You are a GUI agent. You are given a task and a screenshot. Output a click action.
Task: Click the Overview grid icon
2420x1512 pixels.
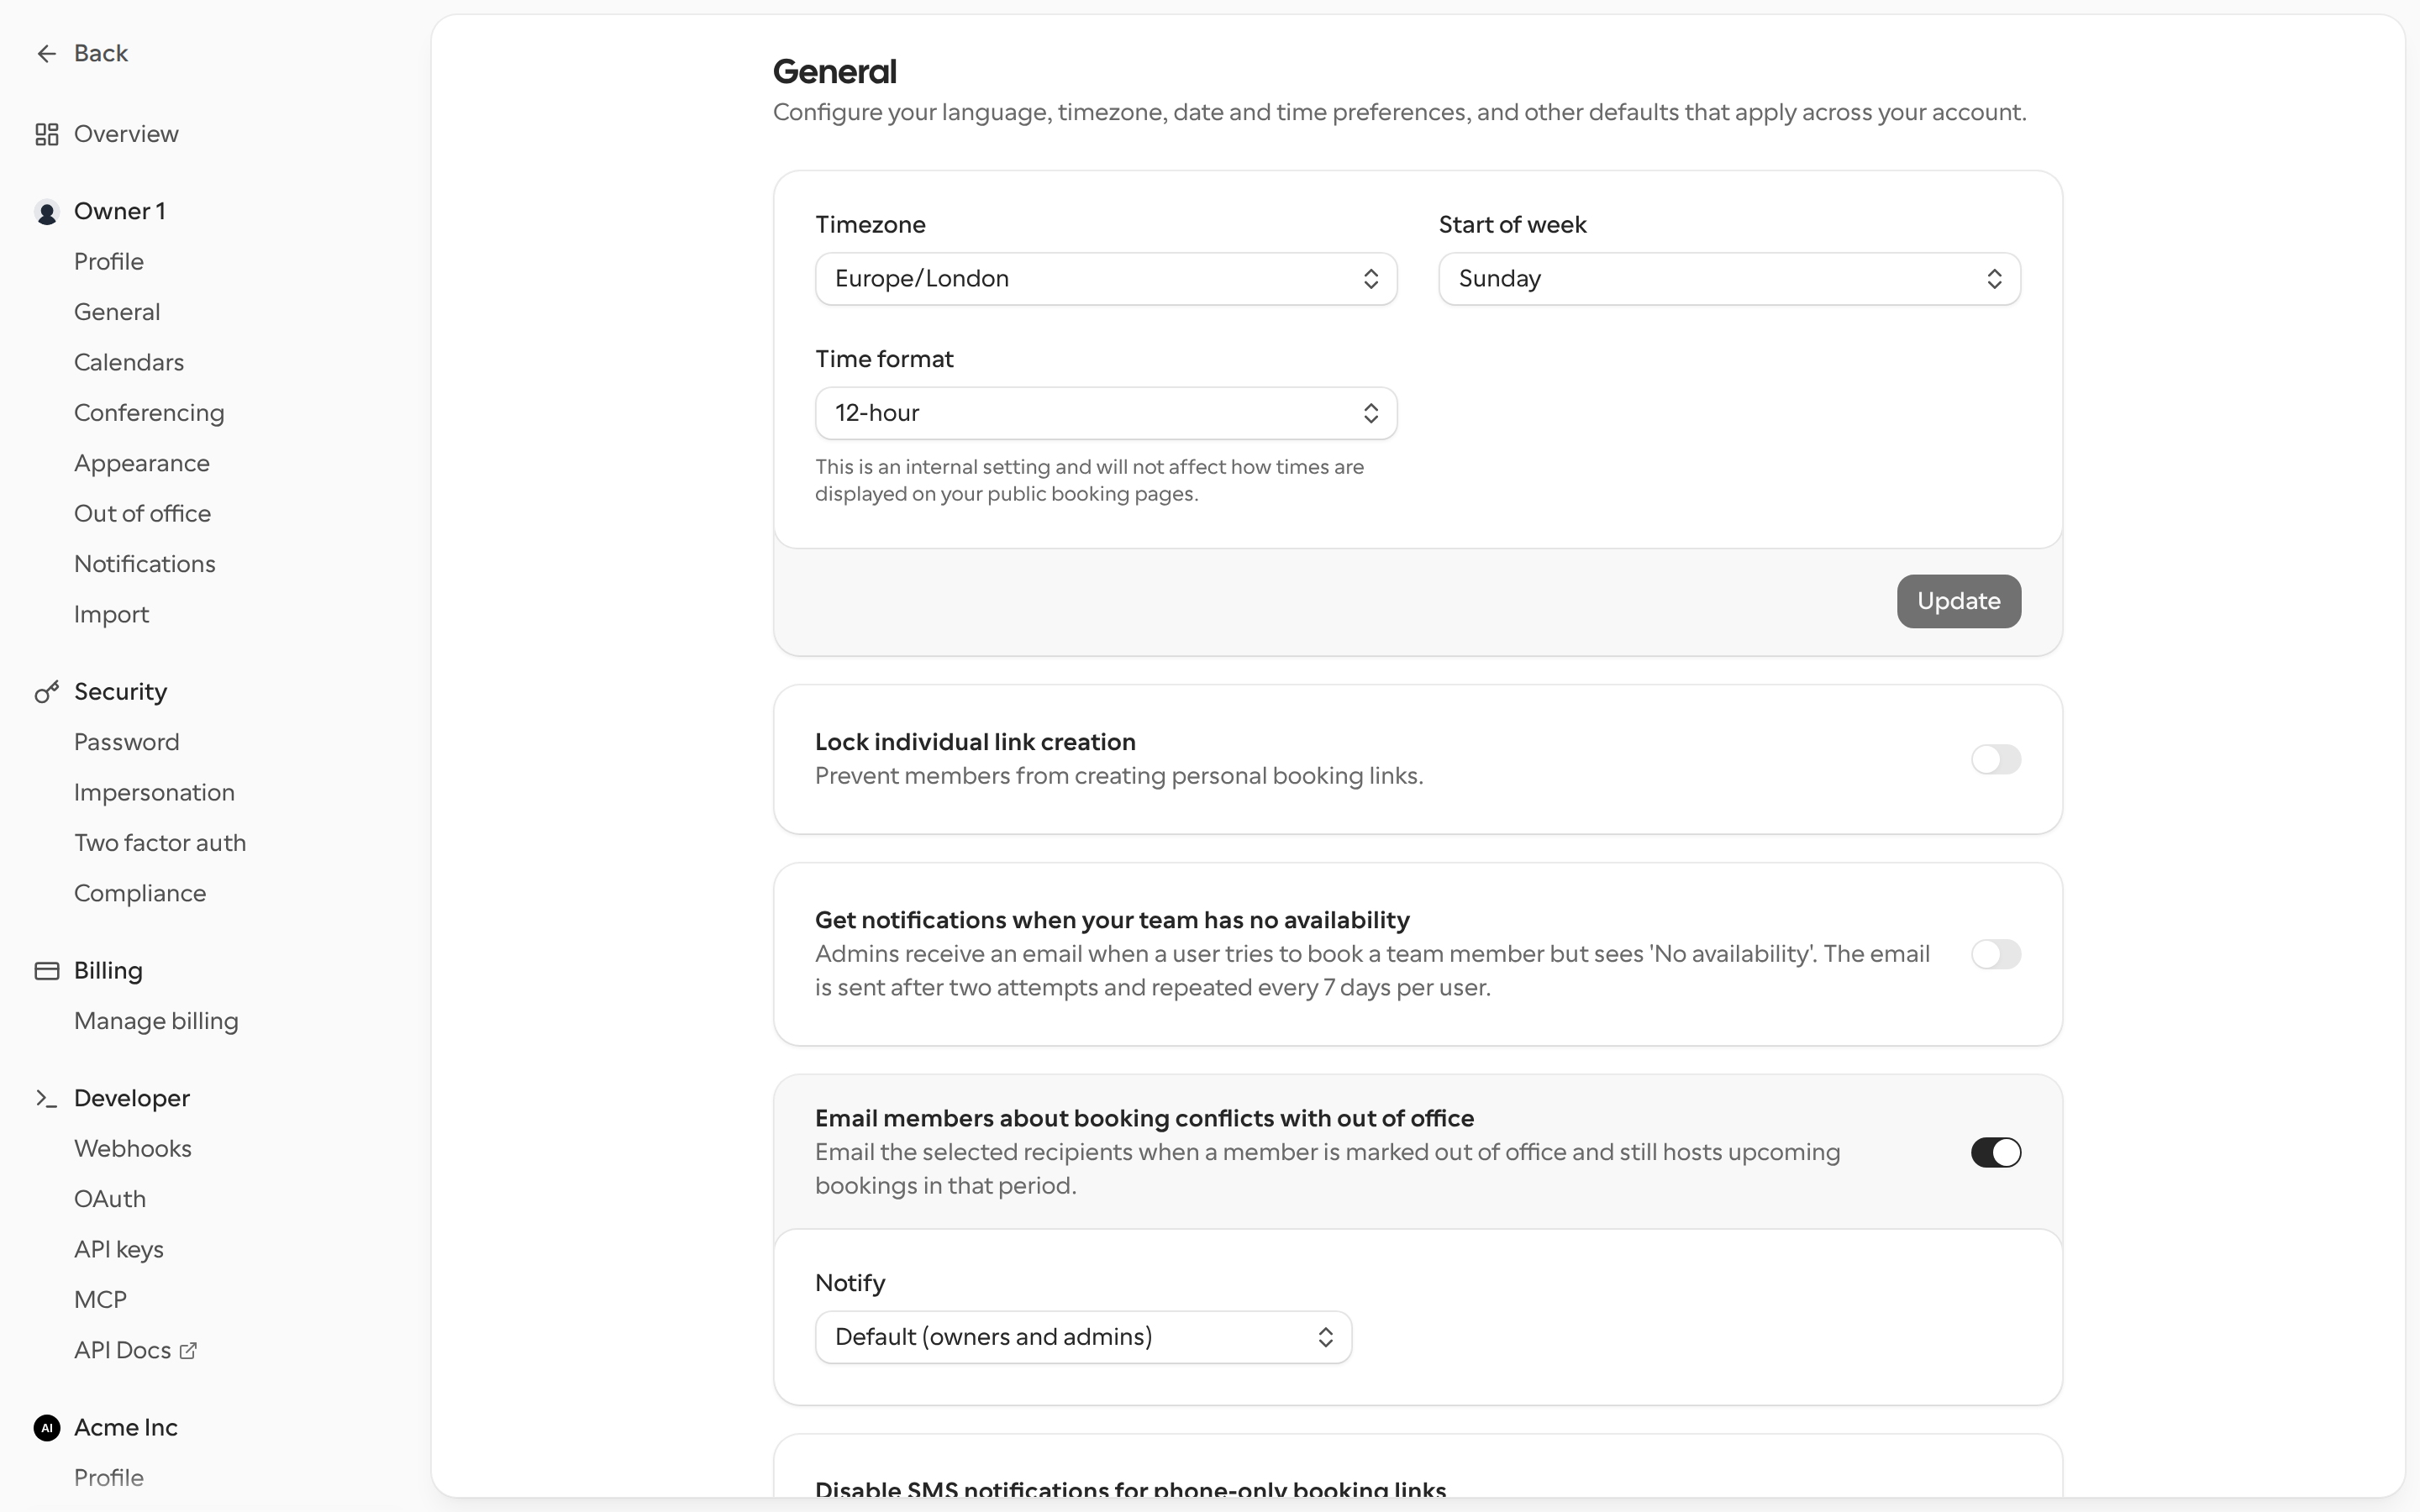point(46,134)
